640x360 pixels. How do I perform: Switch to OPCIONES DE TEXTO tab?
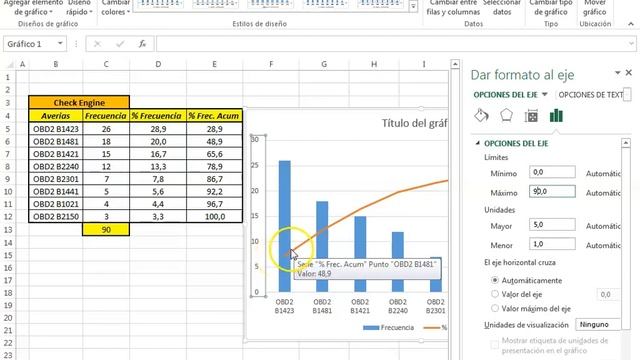(x=591, y=95)
